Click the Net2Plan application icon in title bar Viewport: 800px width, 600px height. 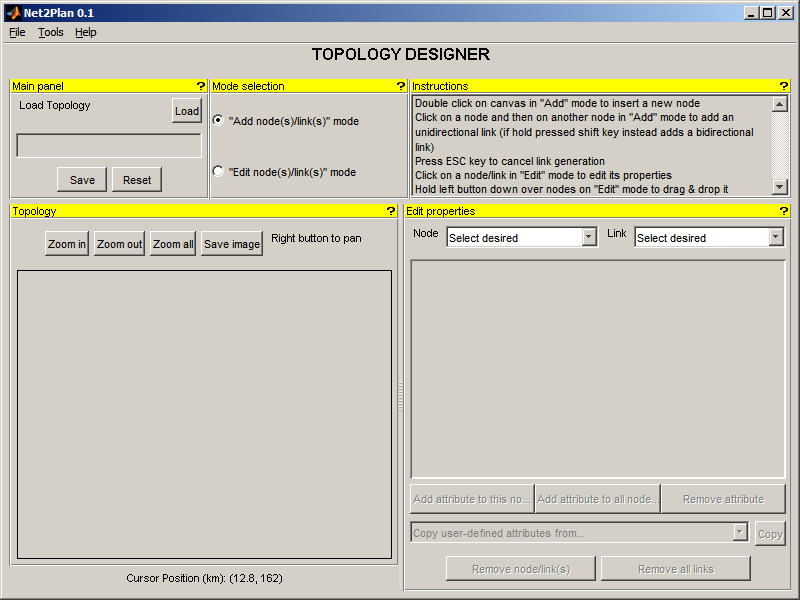tap(13, 13)
